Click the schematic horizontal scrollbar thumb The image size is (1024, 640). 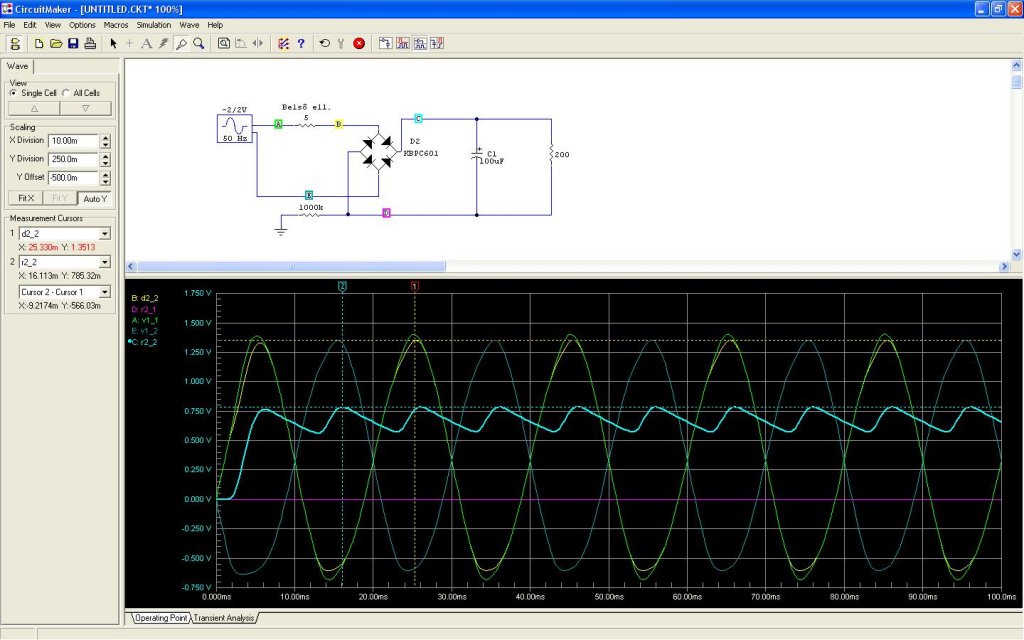pos(292,266)
